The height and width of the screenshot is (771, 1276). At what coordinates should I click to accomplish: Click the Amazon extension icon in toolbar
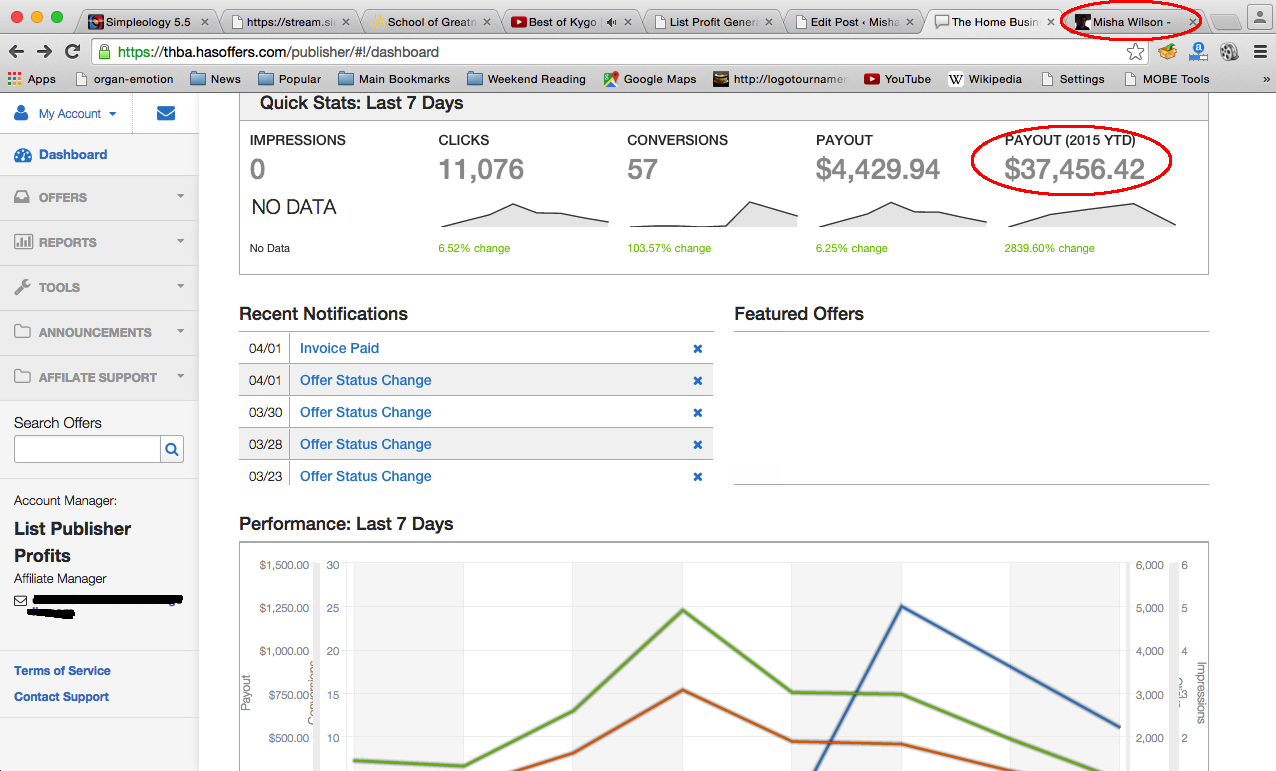point(1198,52)
